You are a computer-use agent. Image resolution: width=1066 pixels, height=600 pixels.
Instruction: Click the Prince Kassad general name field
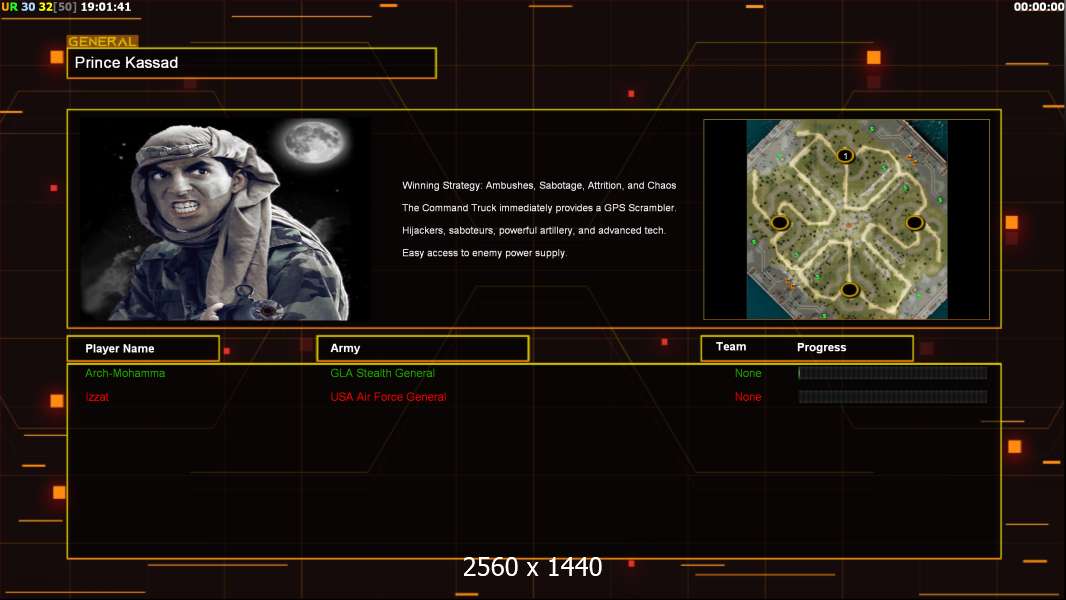pyautogui.click(x=252, y=63)
